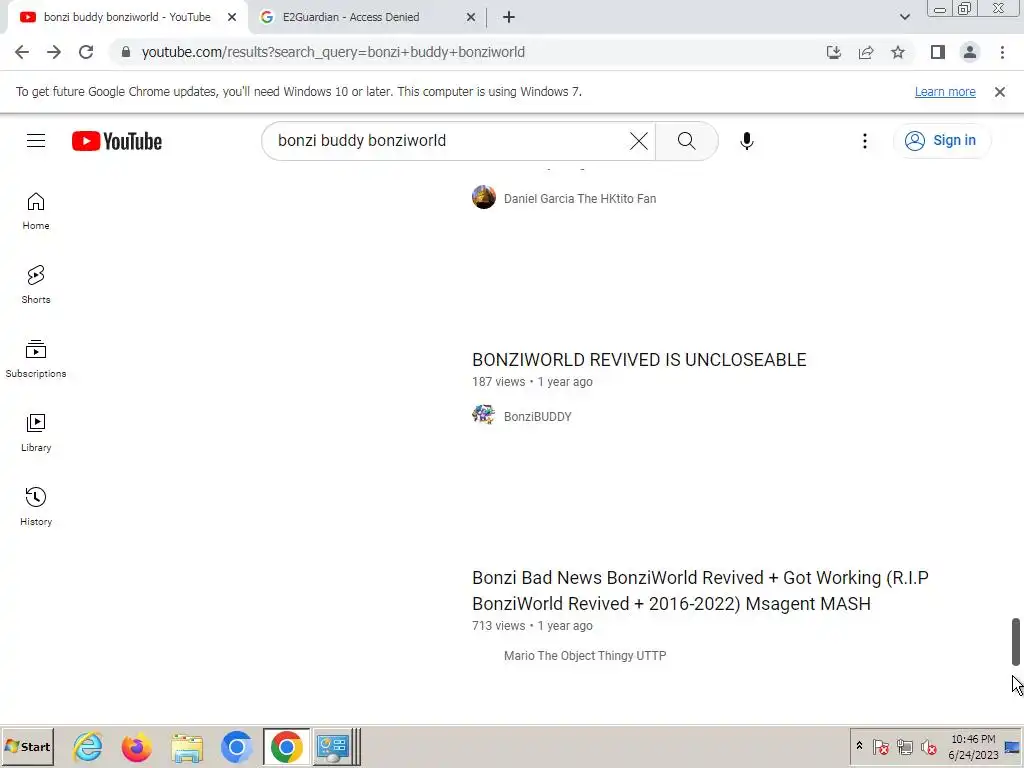Close the E2Guardian tab

click(471, 17)
